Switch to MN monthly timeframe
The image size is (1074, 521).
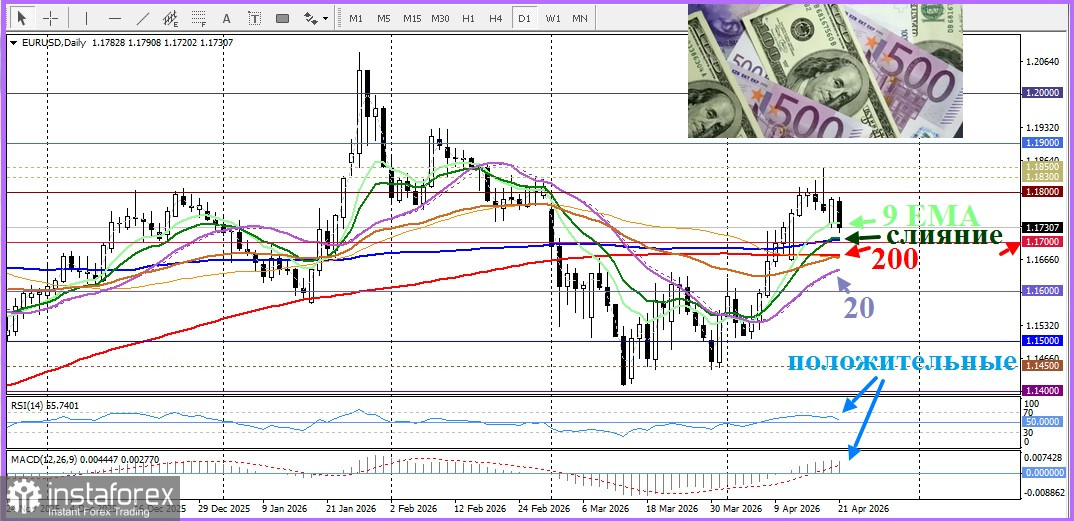coord(579,18)
